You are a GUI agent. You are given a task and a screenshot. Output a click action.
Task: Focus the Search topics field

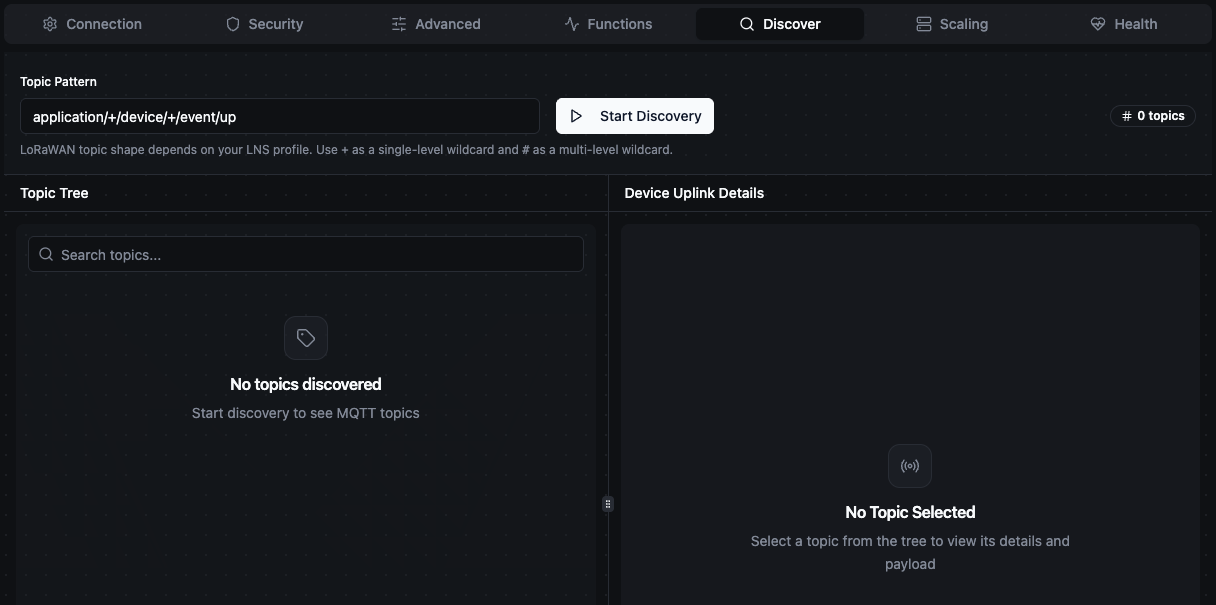pyautogui.click(x=306, y=254)
